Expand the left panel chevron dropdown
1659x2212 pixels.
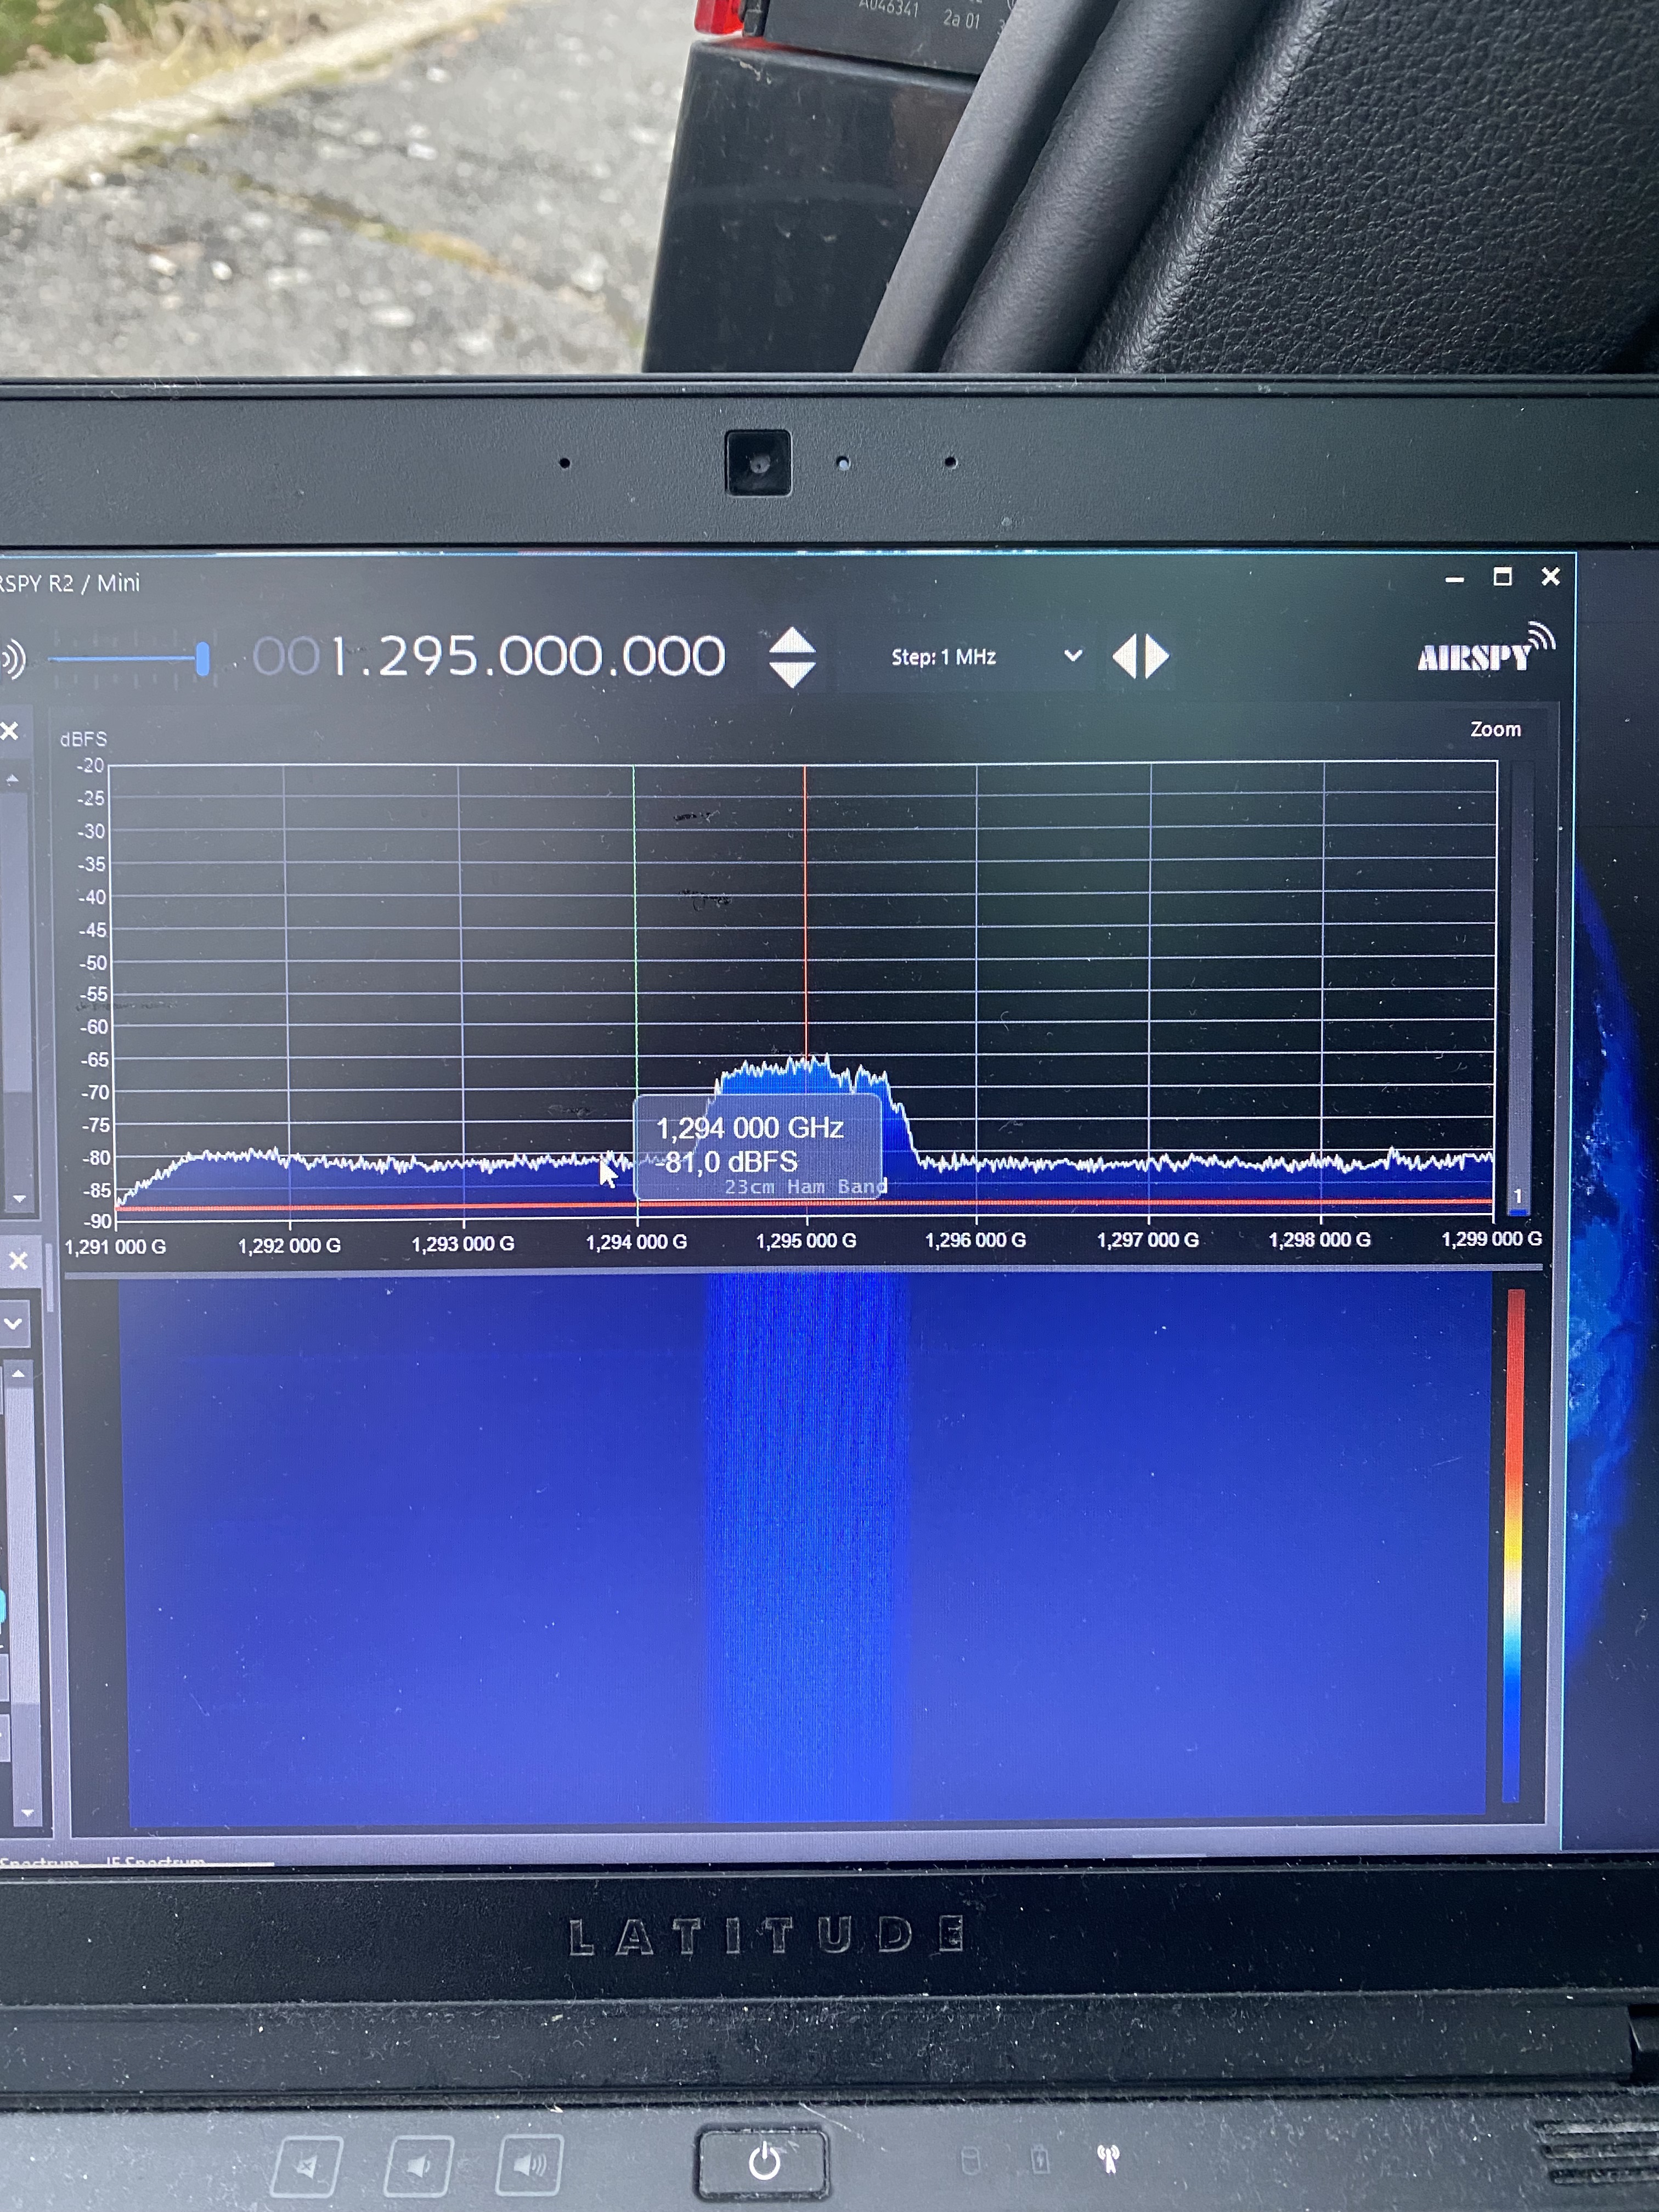pos(14,1324)
